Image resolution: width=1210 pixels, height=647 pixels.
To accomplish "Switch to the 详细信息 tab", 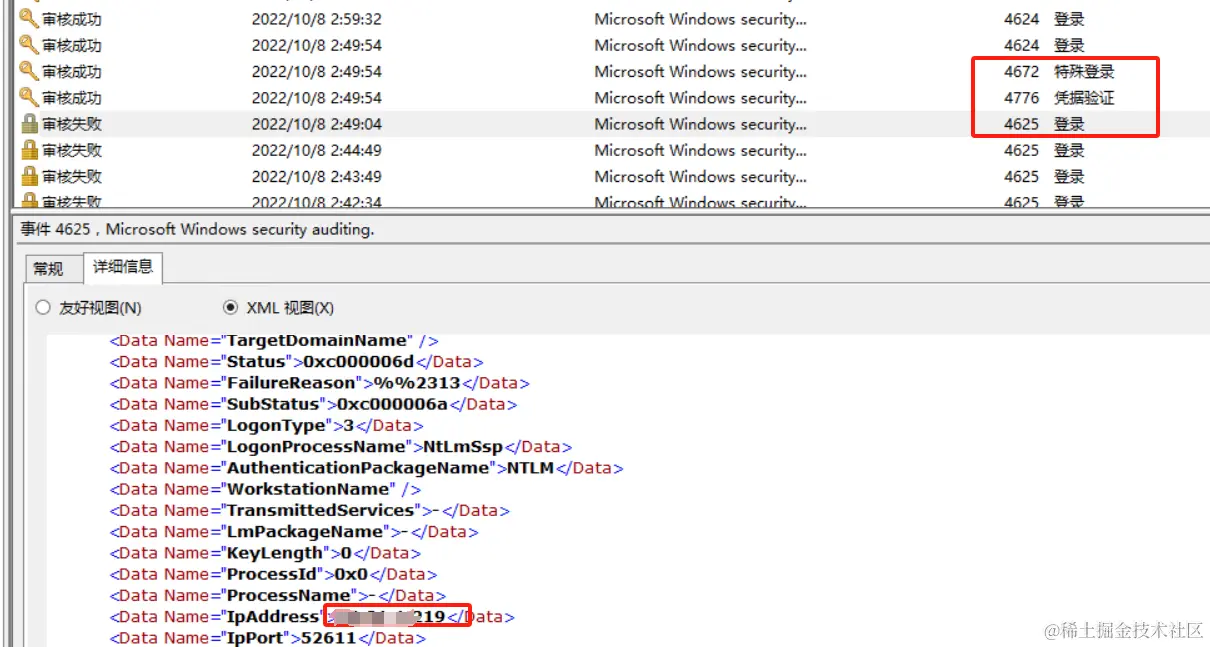I will [x=123, y=267].
